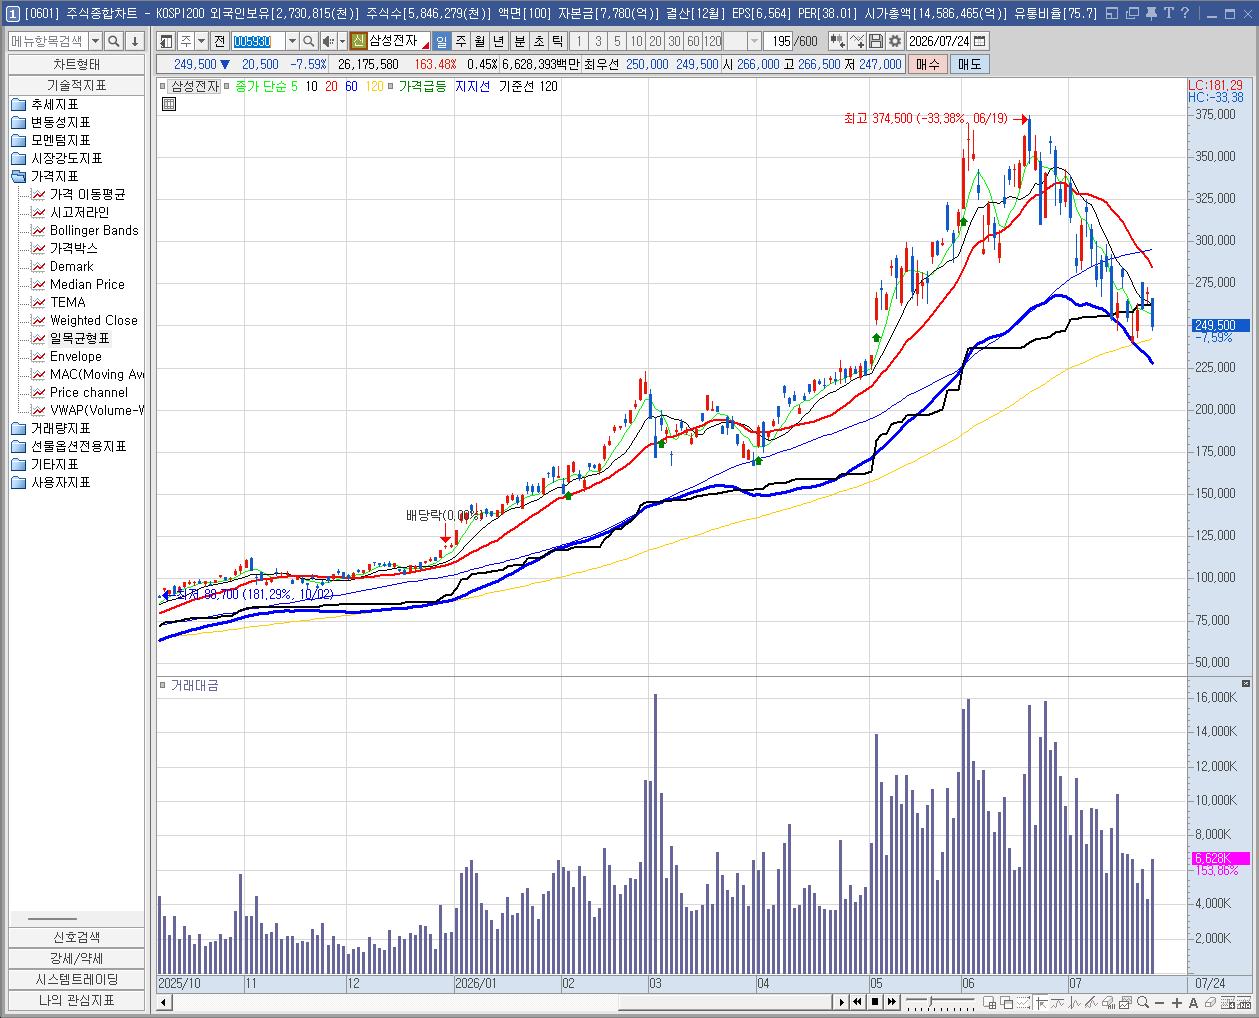Click the plus zoom-in icon
The image size is (1259, 1018).
pyautogui.click(x=1177, y=1002)
